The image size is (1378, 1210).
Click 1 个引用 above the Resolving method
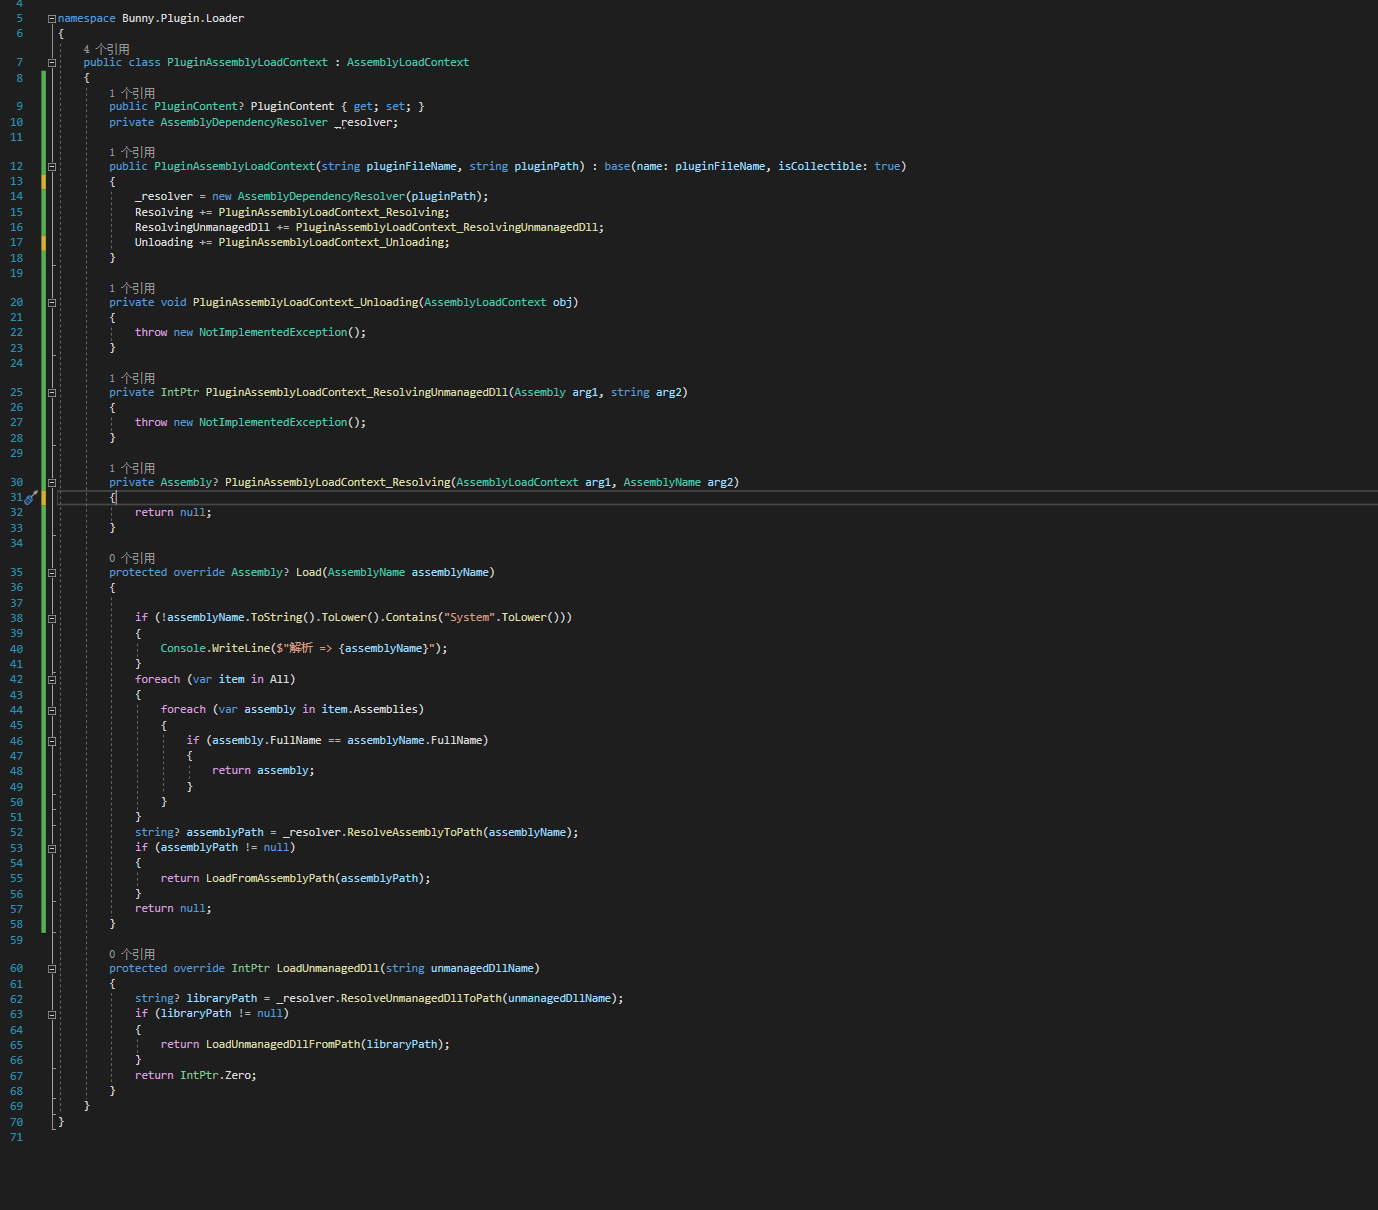click(x=132, y=467)
